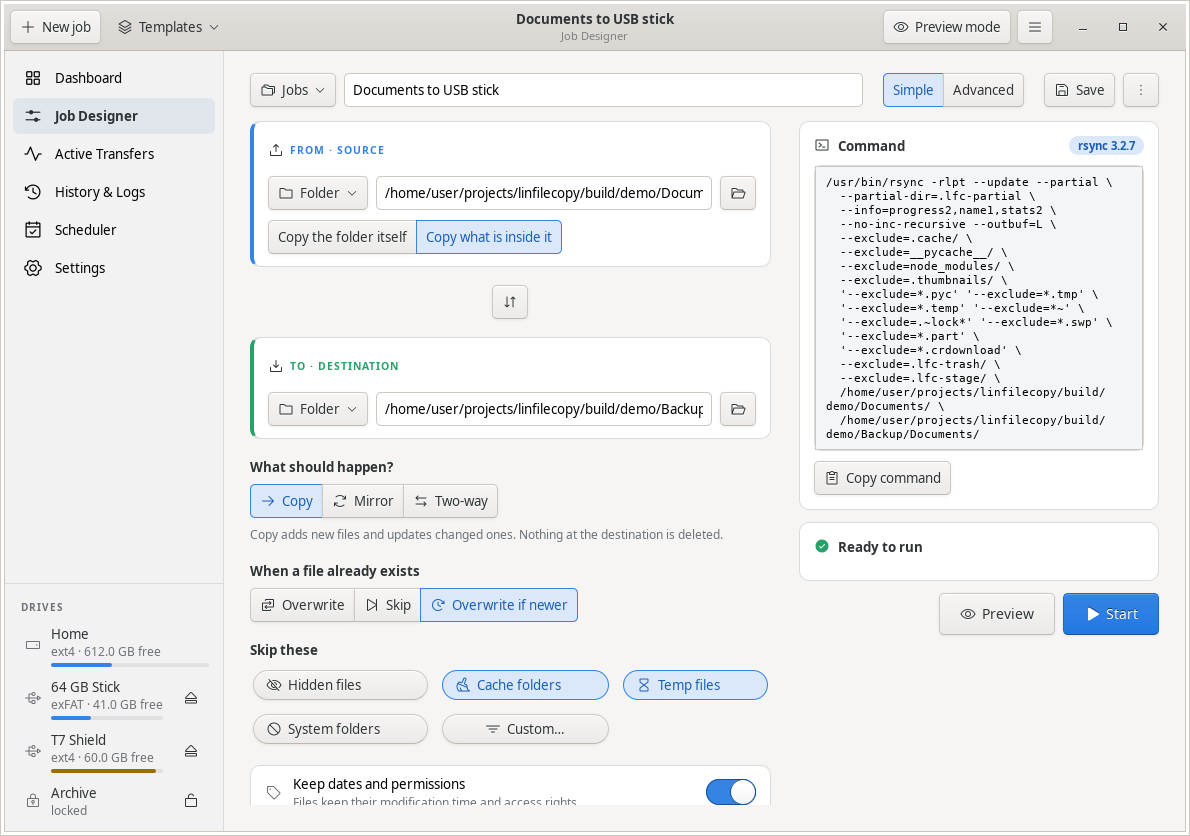
Task: Click the Home drive usage bar
Action: [130, 665]
